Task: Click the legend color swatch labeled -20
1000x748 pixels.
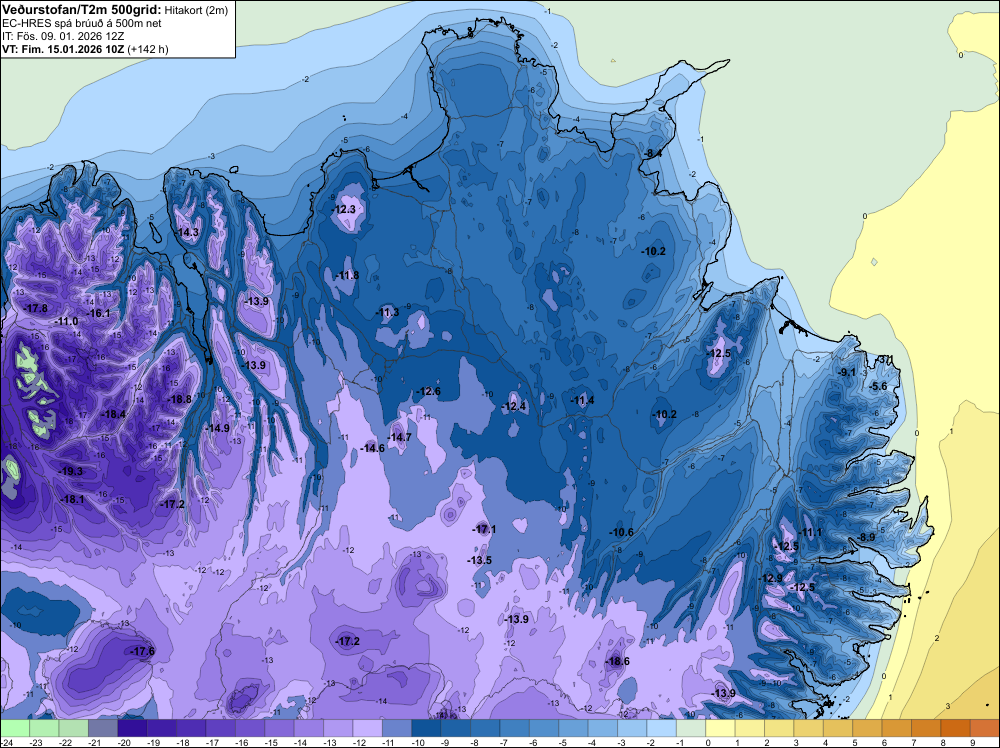Action: [x=132, y=728]
